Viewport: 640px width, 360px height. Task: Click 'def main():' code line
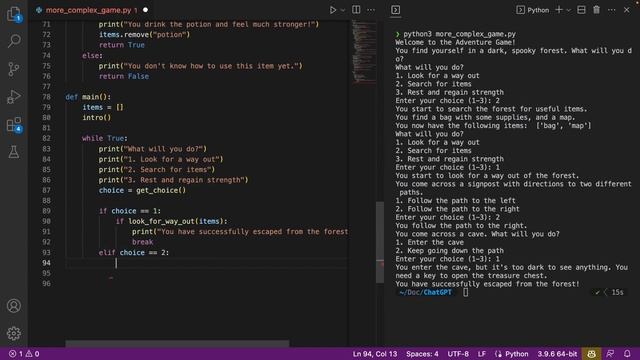click(x=88, y=97)
